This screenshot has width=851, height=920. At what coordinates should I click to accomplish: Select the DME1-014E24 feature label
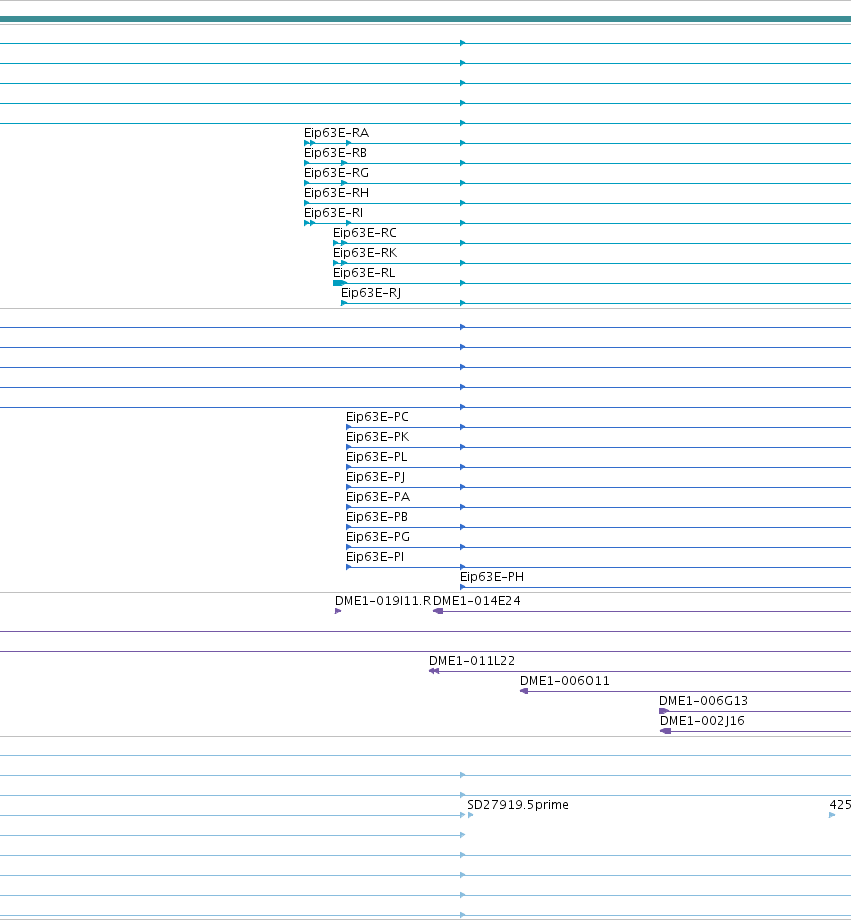tap(477, 601)
